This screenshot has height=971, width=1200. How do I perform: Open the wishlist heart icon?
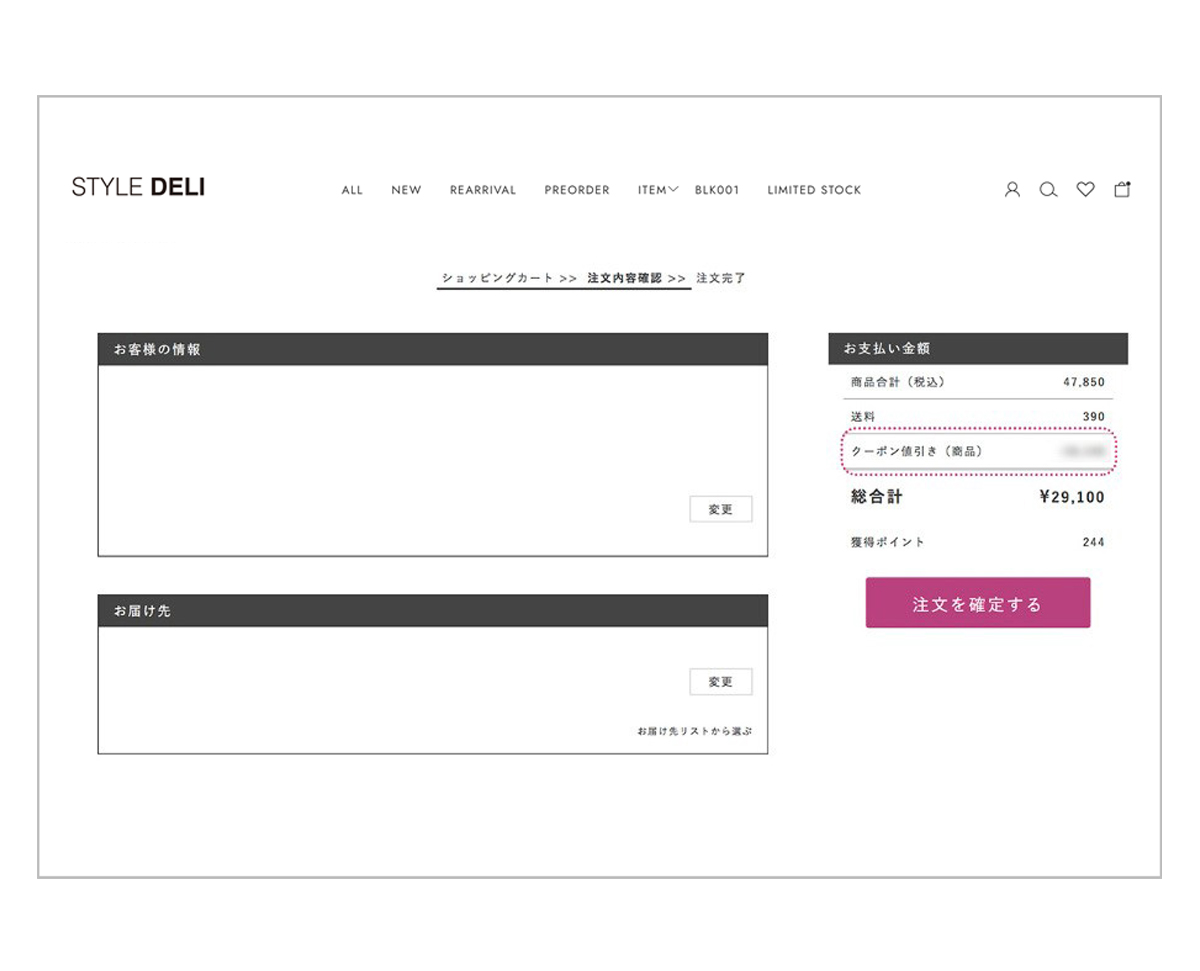click(1085, 189)
